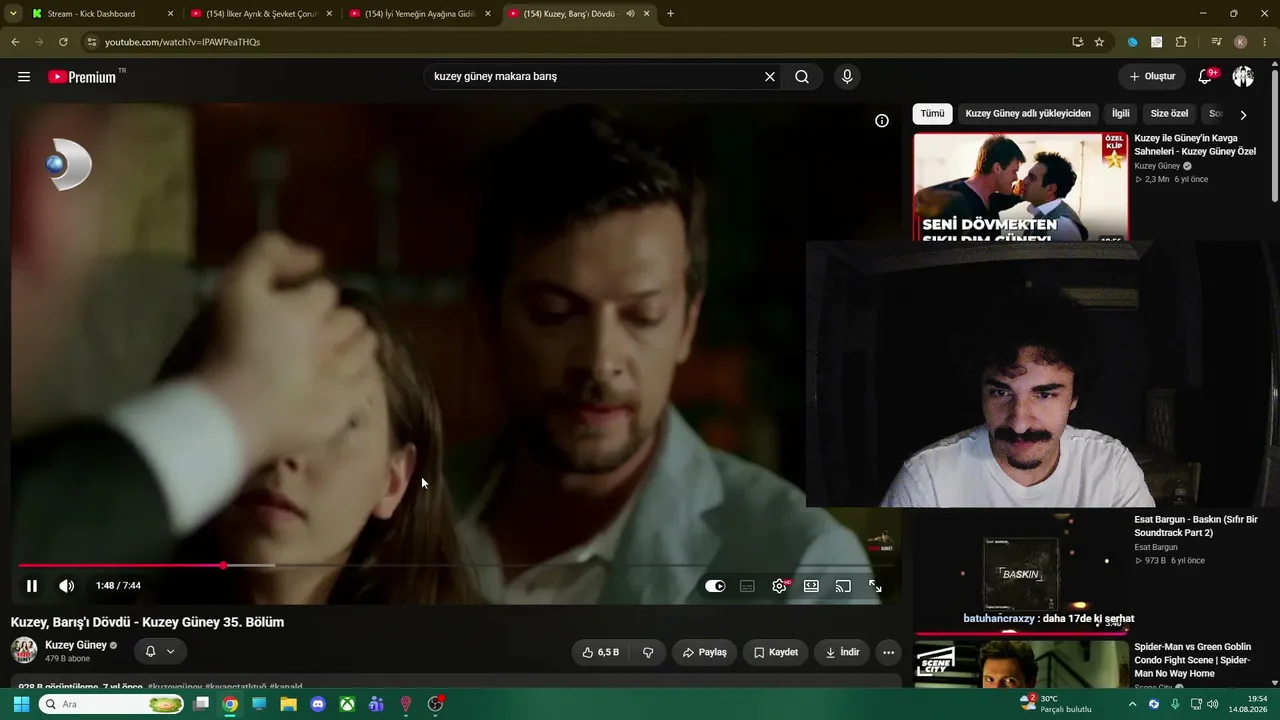The height and width of the screenshot is (720, 1280).
Task: Run search with the magnifier button
Action: click(x=802, y=77)
